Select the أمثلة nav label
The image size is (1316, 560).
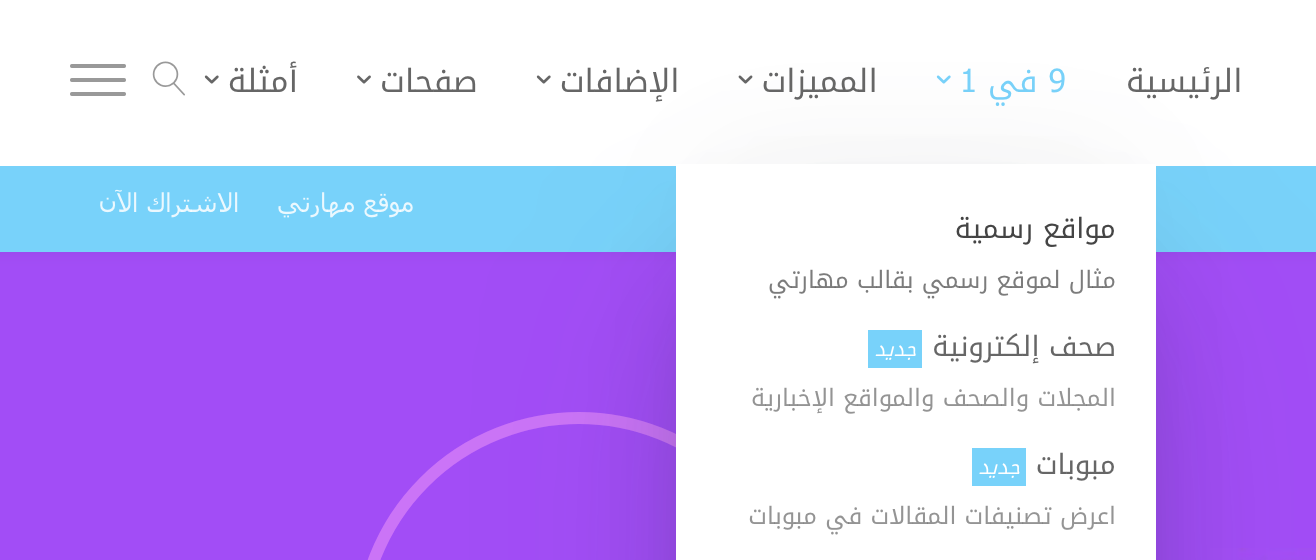click(263, 80)
